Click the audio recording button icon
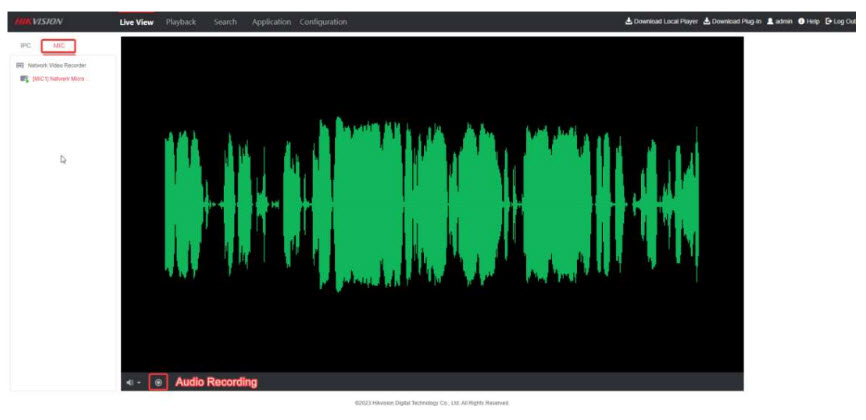 [x=158, y=382]
